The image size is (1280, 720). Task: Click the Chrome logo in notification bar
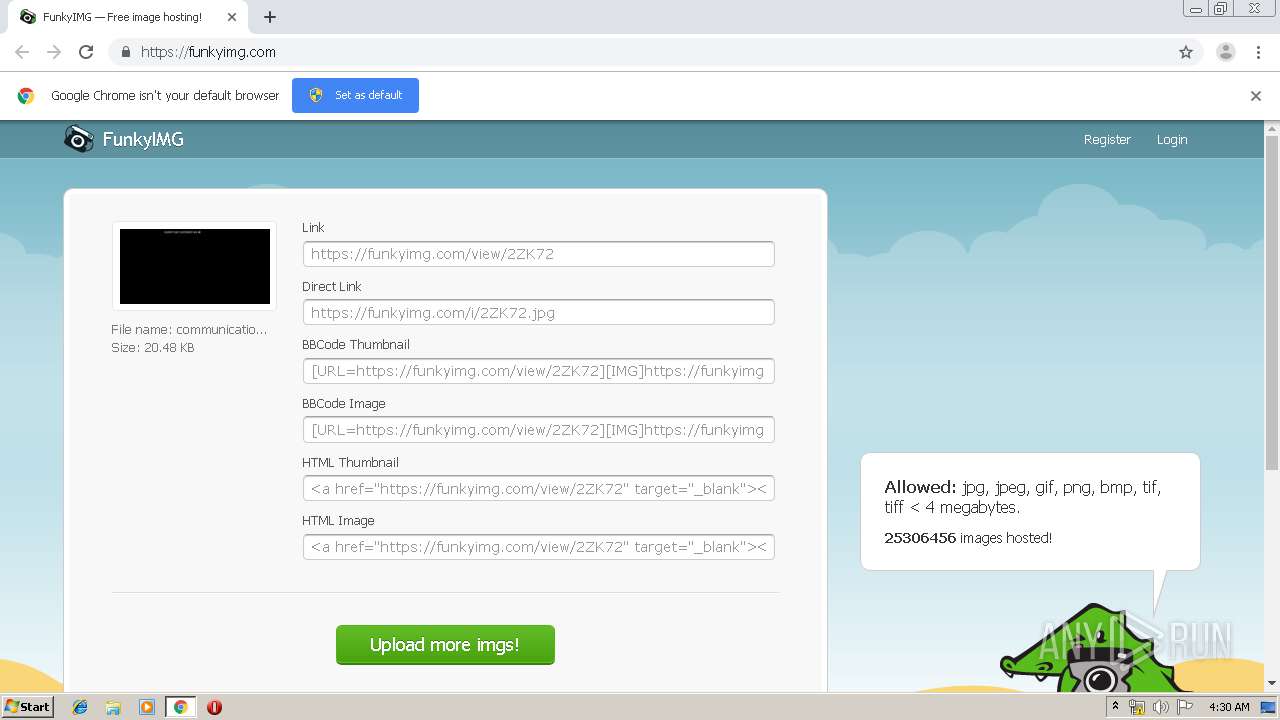[x=26, y=96]
